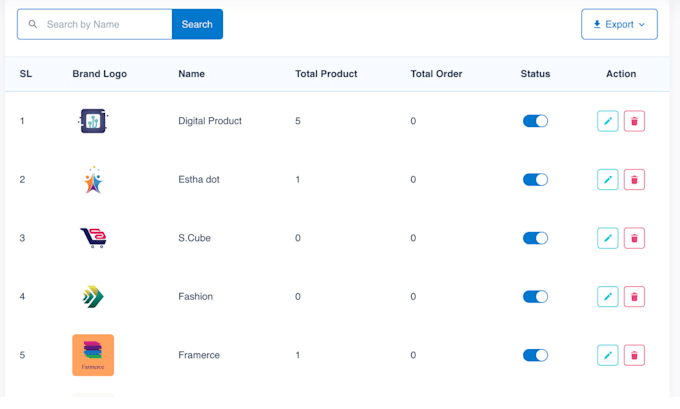Click total order value for Digital Product
Image resolution: width=680 pixels, height=409 pixels.
(x=413, y=121)
